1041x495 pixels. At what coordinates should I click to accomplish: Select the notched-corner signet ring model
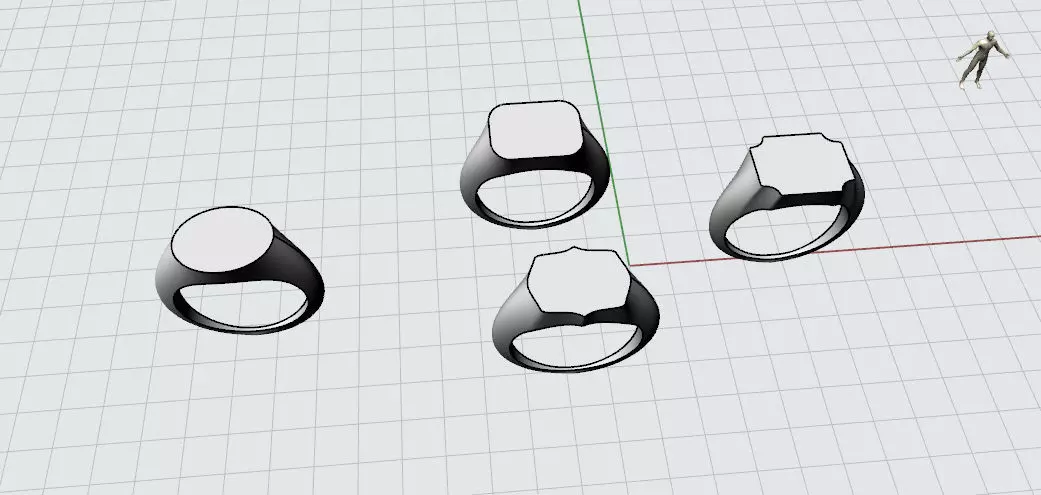pyautogui.click(x=787, y=197)
